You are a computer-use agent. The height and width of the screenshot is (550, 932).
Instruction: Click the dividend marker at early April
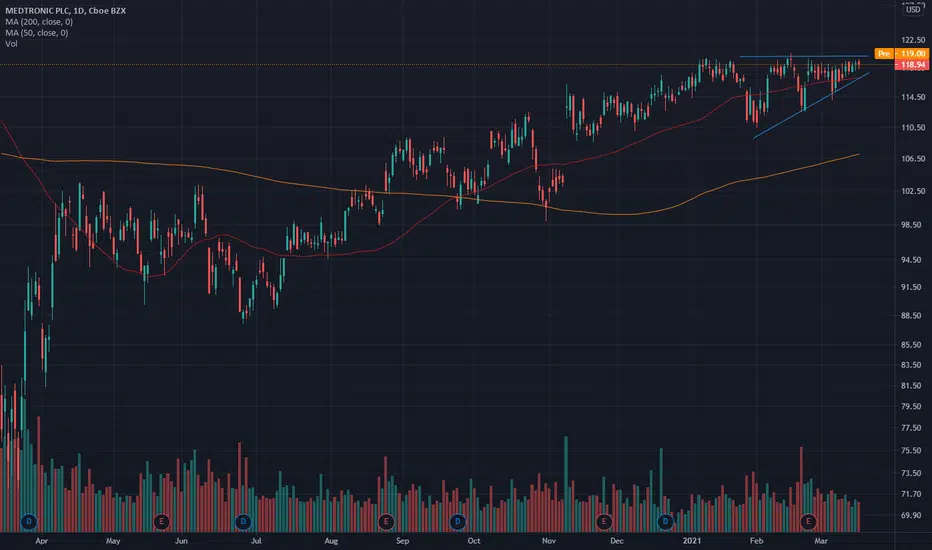pyautogui.click(x=29, y=521)
